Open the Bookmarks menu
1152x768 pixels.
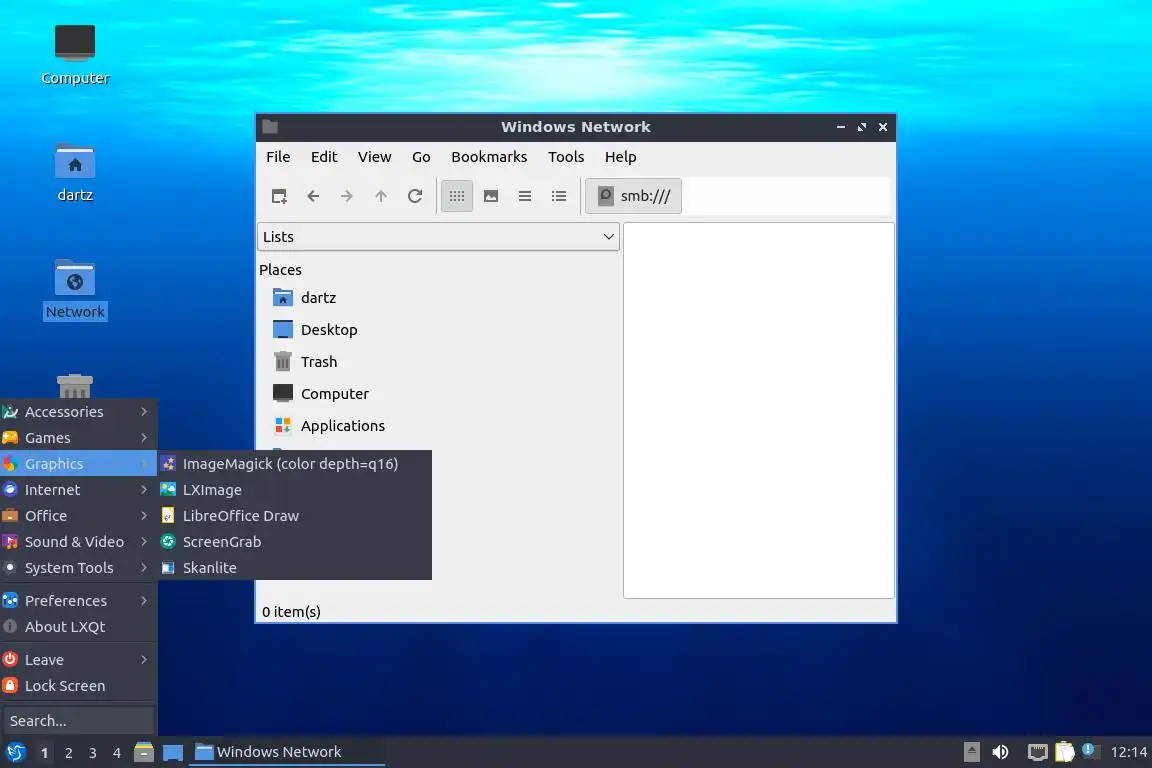point(489,157)
